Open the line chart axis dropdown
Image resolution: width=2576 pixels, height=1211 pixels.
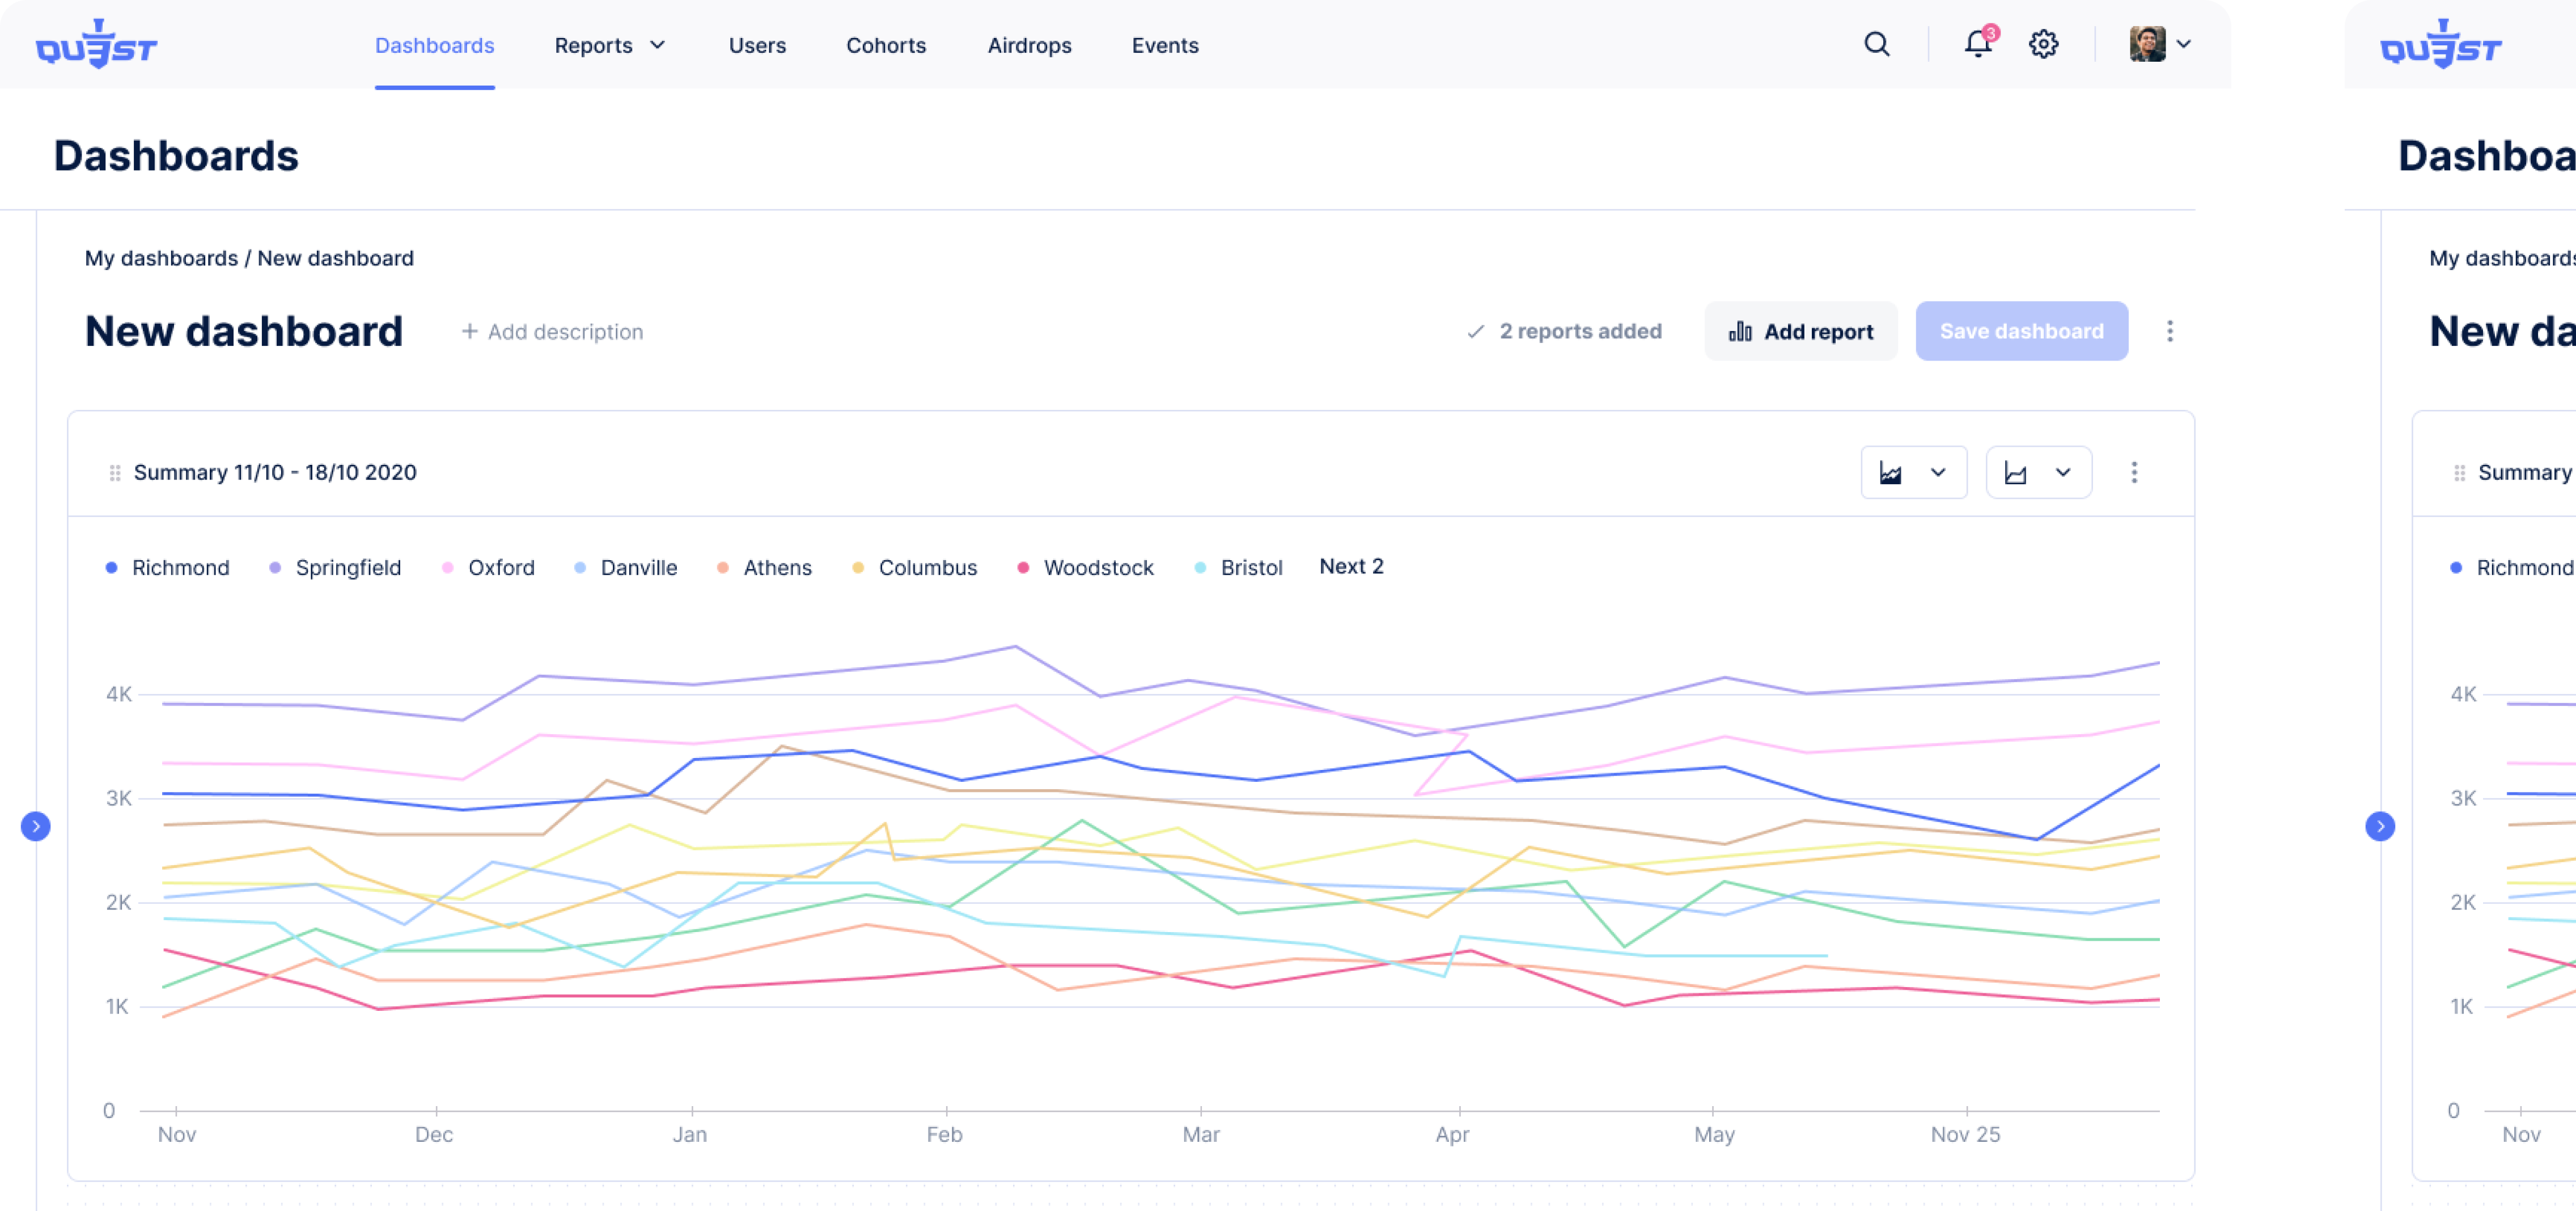(2038, 472)
